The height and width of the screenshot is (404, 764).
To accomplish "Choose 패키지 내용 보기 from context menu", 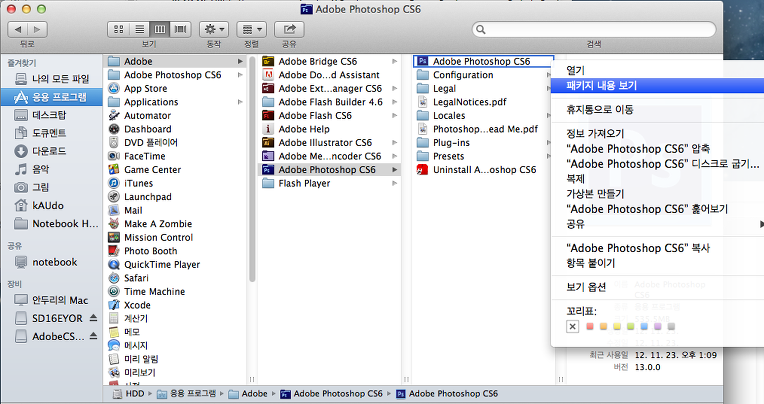I will (601, 86).
